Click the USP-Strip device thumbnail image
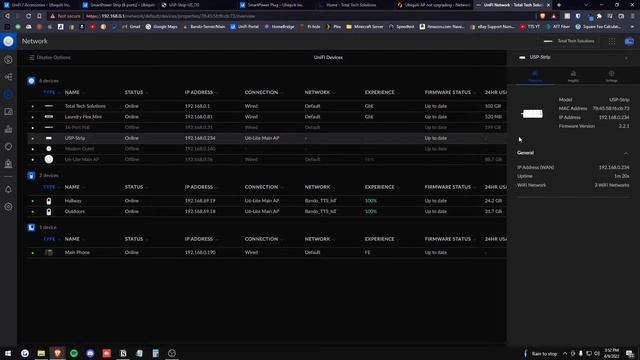 532,114
